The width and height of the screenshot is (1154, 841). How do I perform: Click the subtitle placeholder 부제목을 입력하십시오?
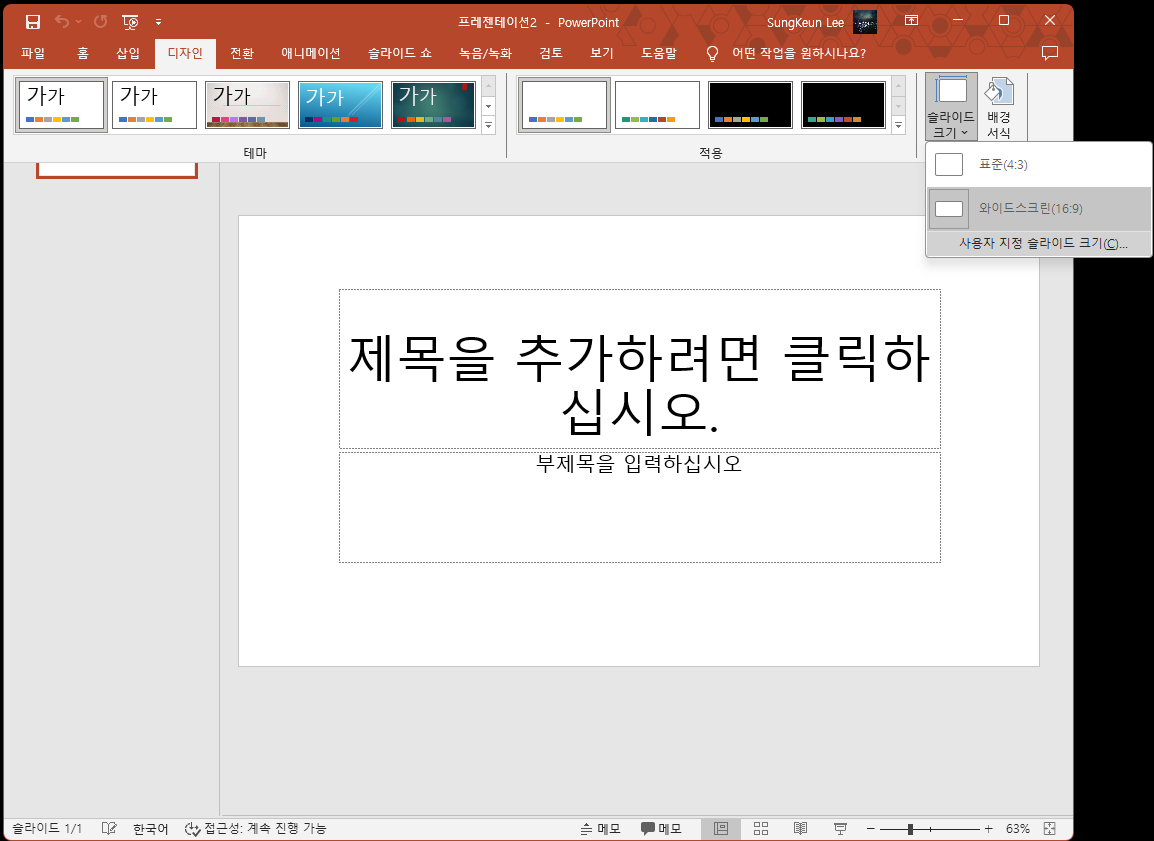pyautogui.click(x=640, y=507)
